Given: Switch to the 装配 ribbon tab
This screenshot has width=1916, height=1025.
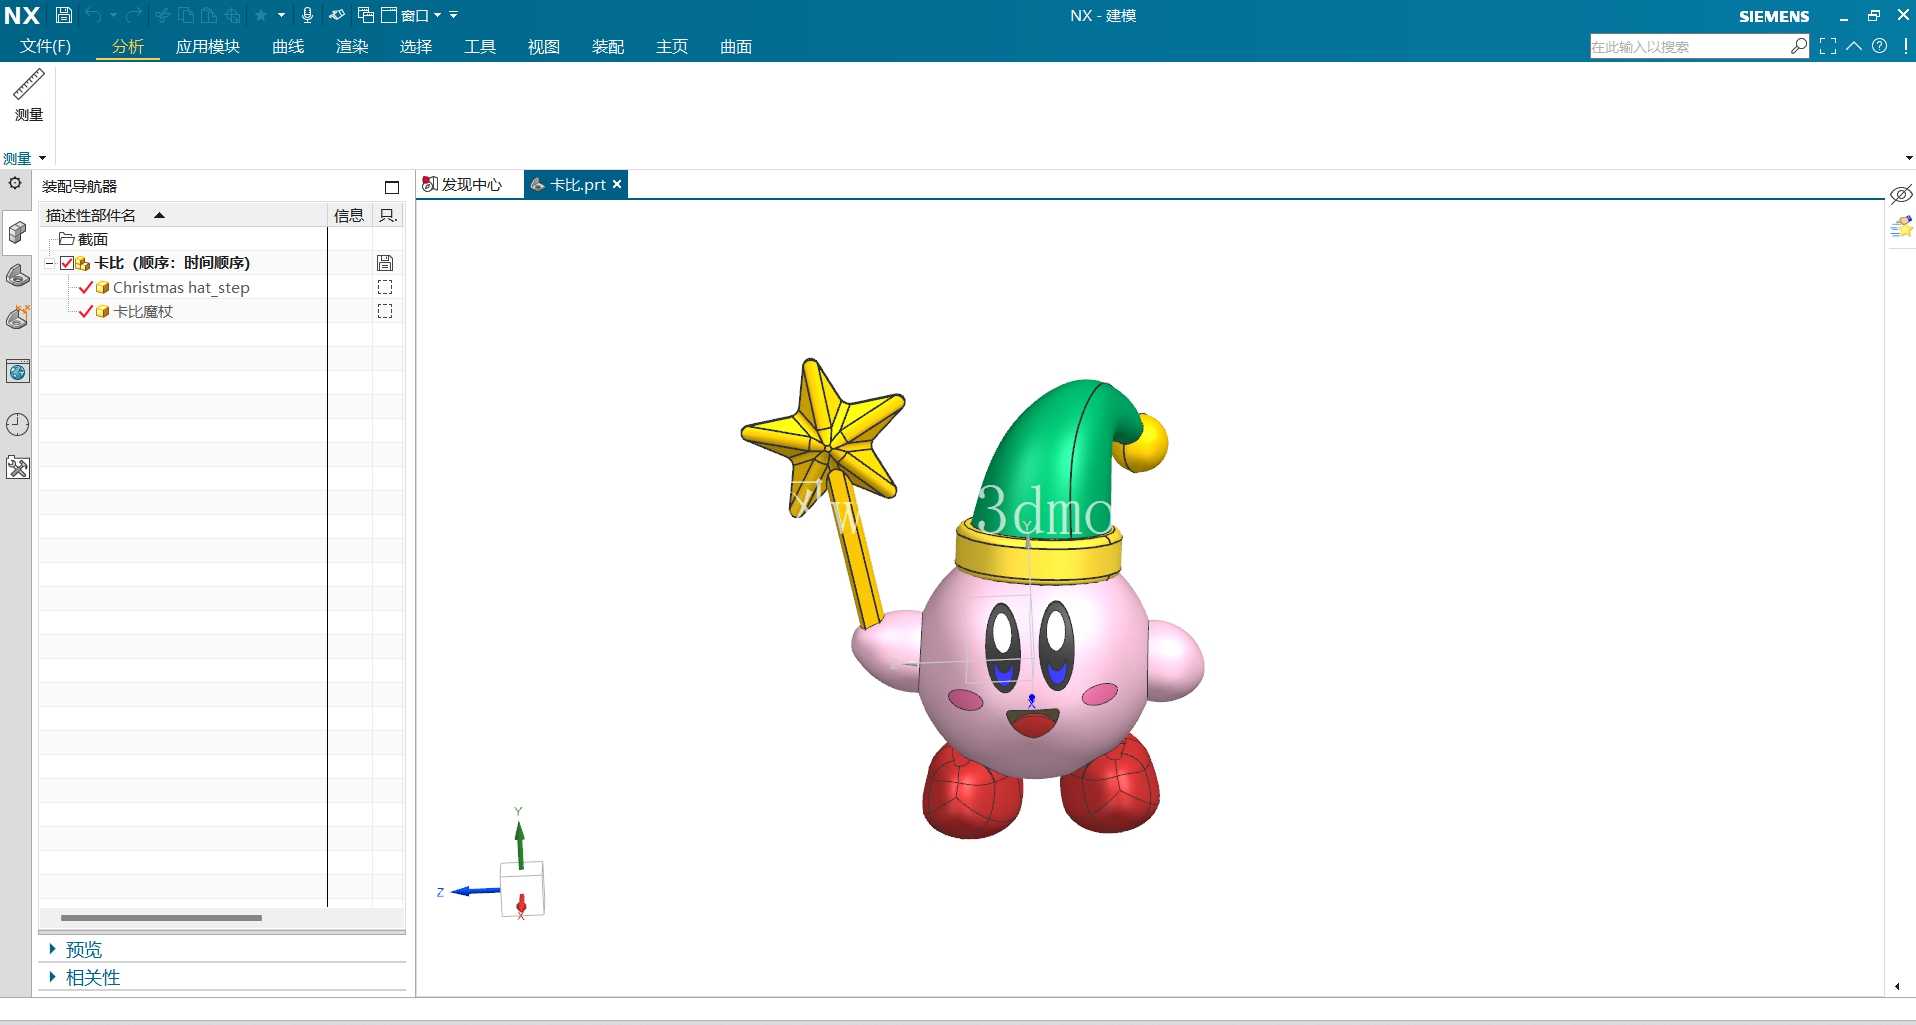Looking at the screenshot, I should coord(608,46).
